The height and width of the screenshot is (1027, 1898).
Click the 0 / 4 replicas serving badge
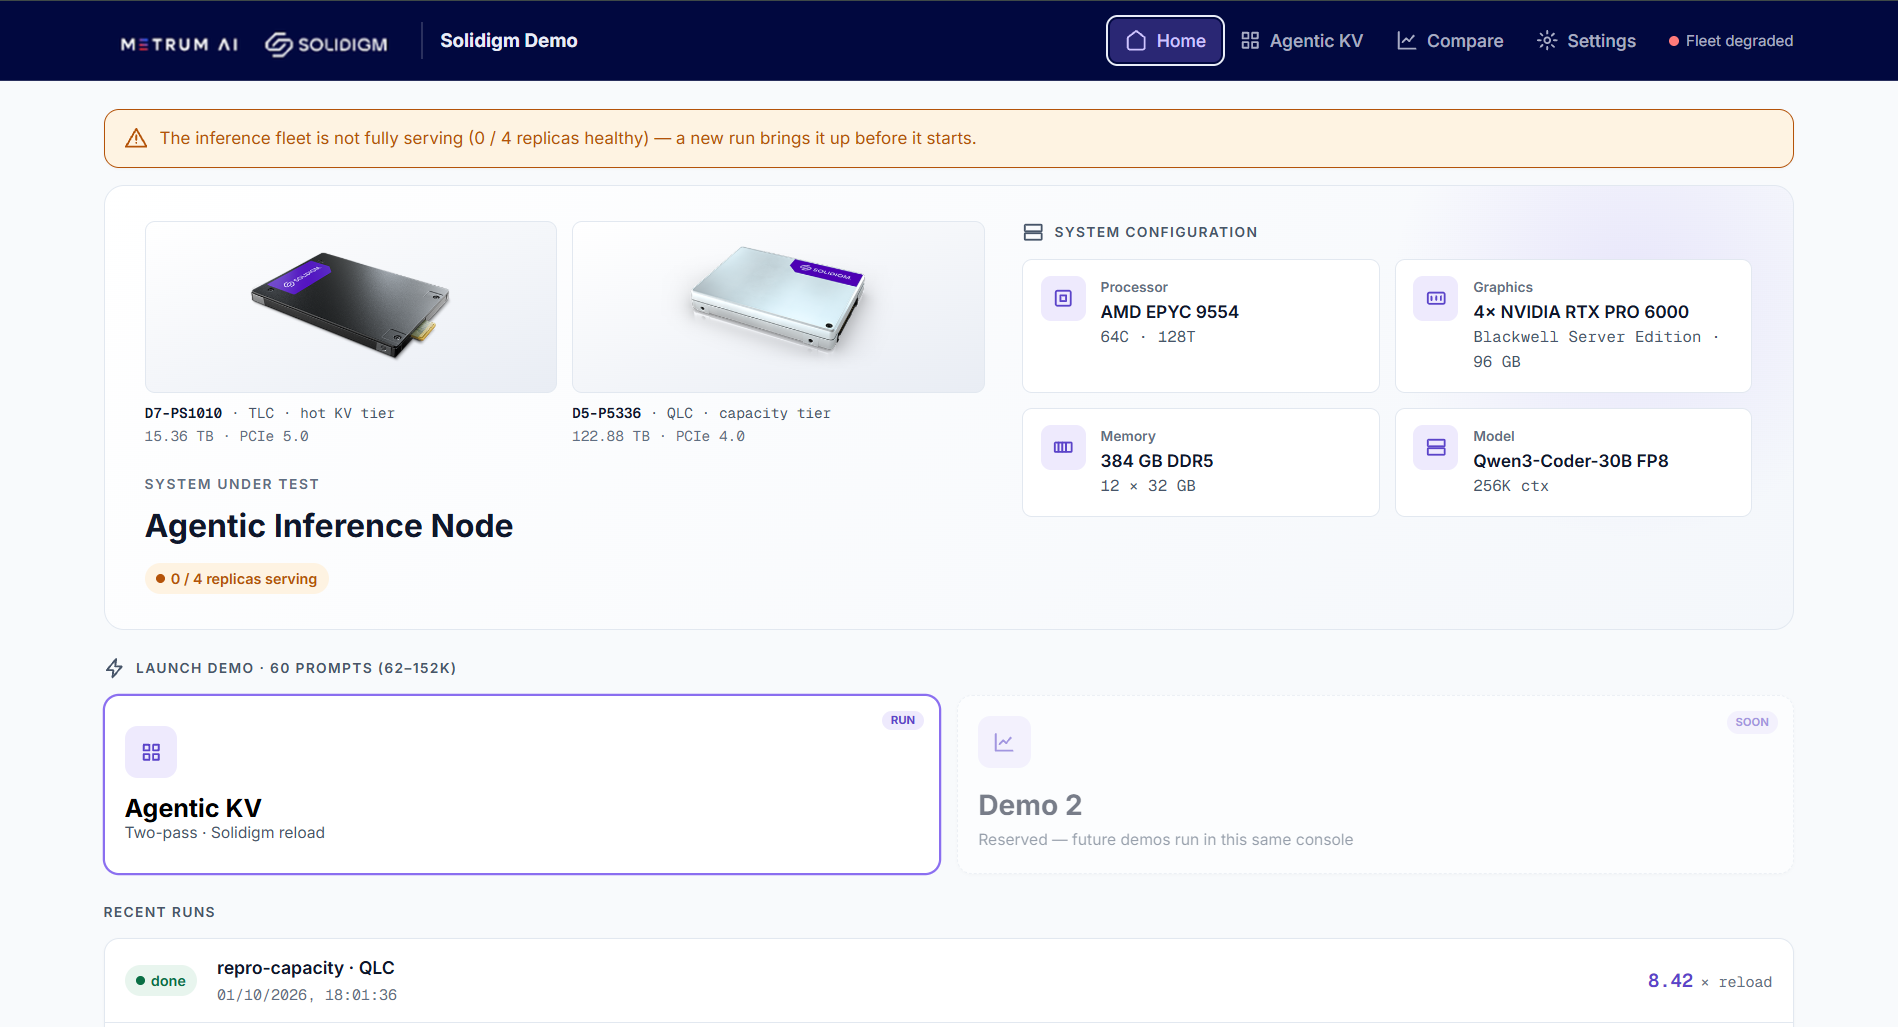(x=237, y=579)
